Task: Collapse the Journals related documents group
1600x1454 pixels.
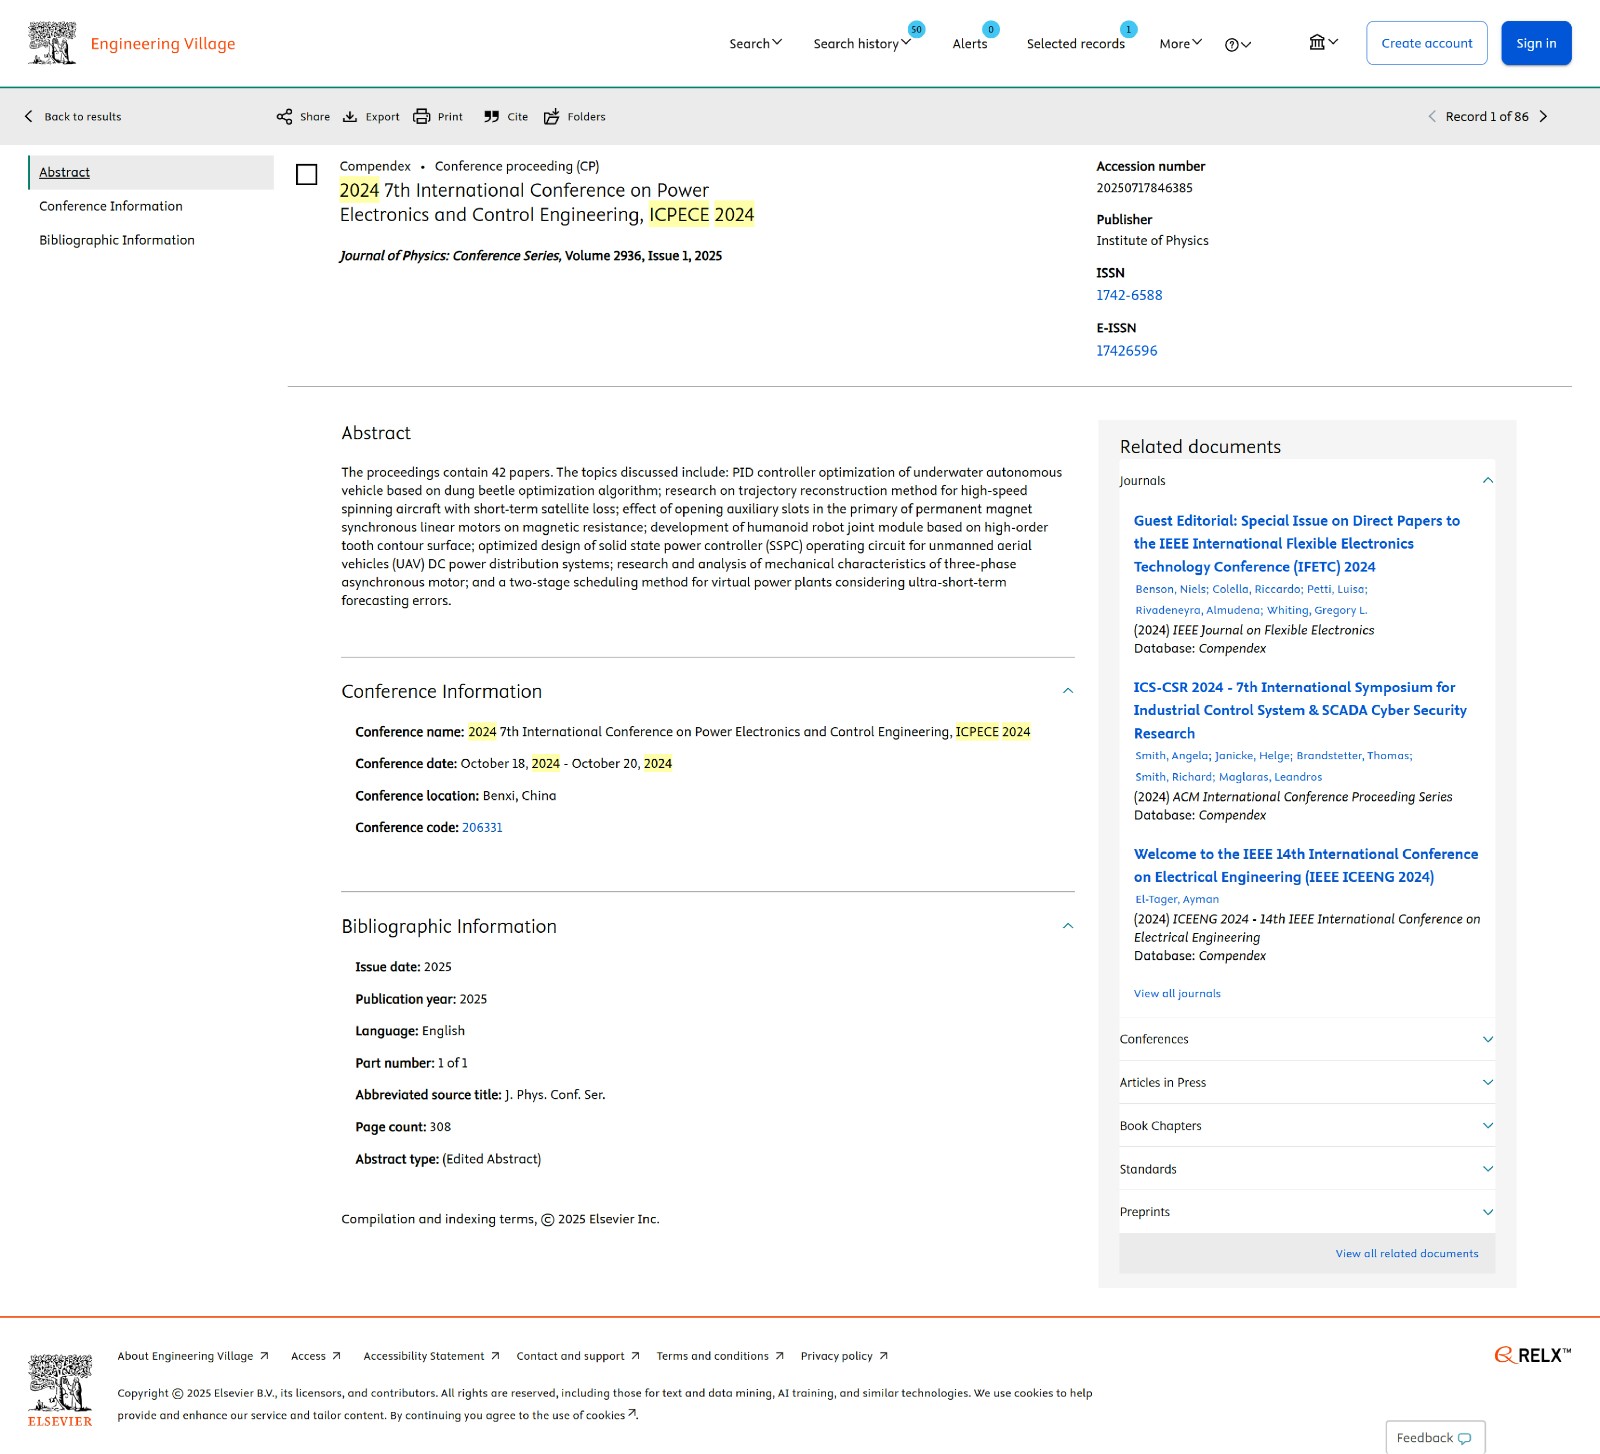Action: [x=1488, y=481]
